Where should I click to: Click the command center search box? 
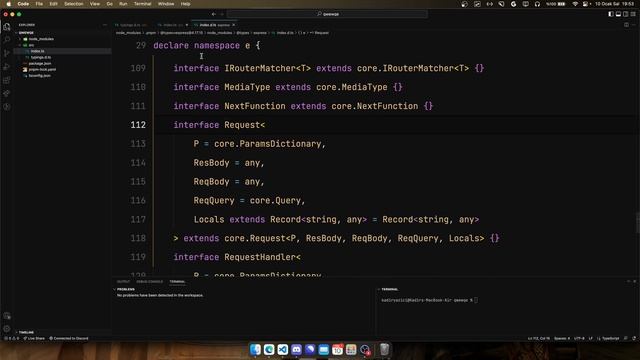tap(327, 14)
